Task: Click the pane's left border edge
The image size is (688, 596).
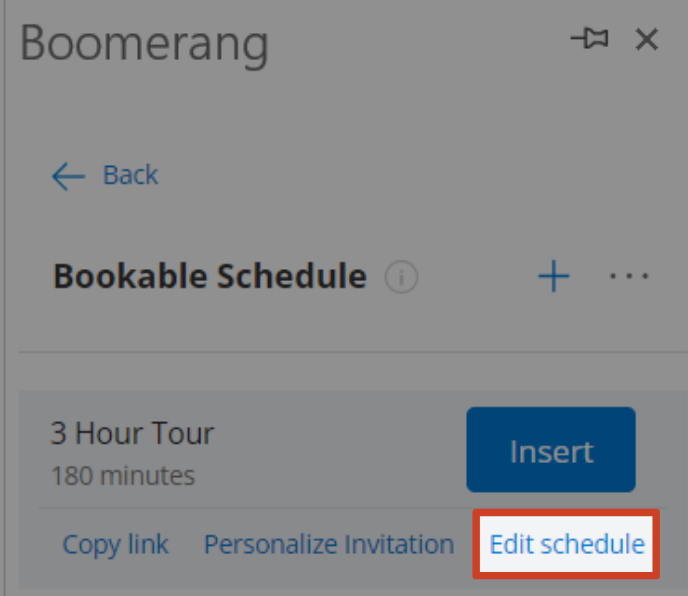Action: (x=4, y=298)
